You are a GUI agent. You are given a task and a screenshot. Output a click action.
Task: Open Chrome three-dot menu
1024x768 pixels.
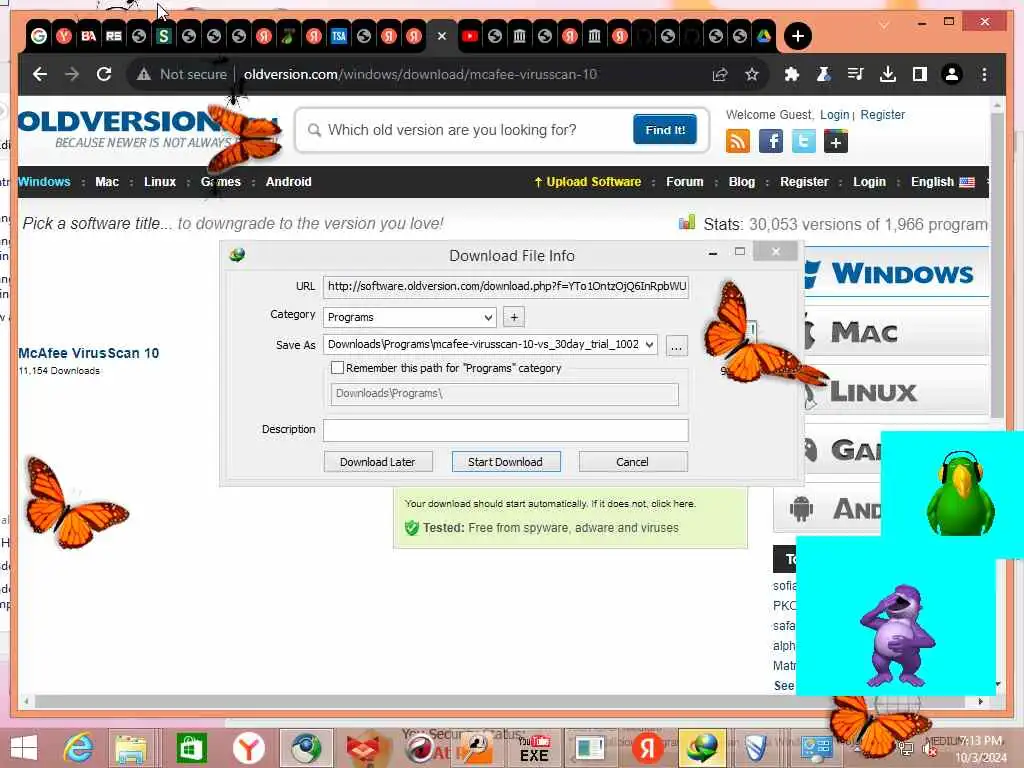pyautogui.click(x=984, y=74)
